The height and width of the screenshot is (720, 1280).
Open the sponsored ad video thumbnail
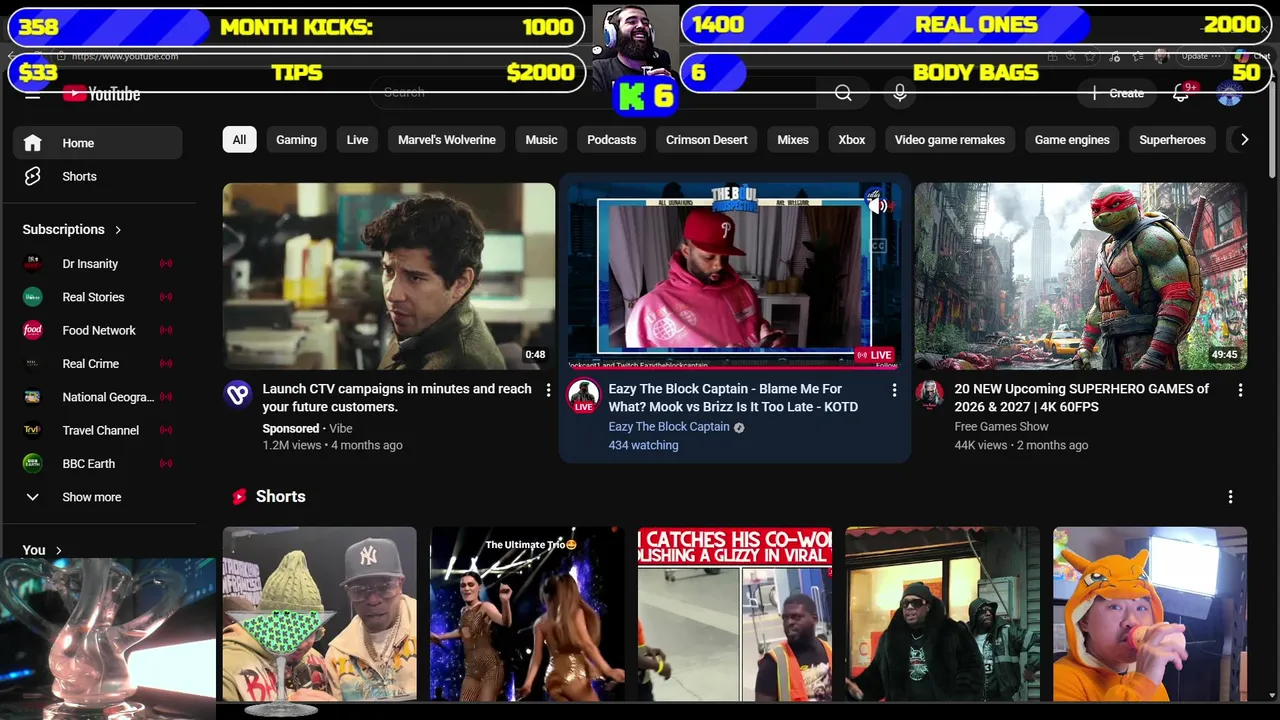[389, 276]
